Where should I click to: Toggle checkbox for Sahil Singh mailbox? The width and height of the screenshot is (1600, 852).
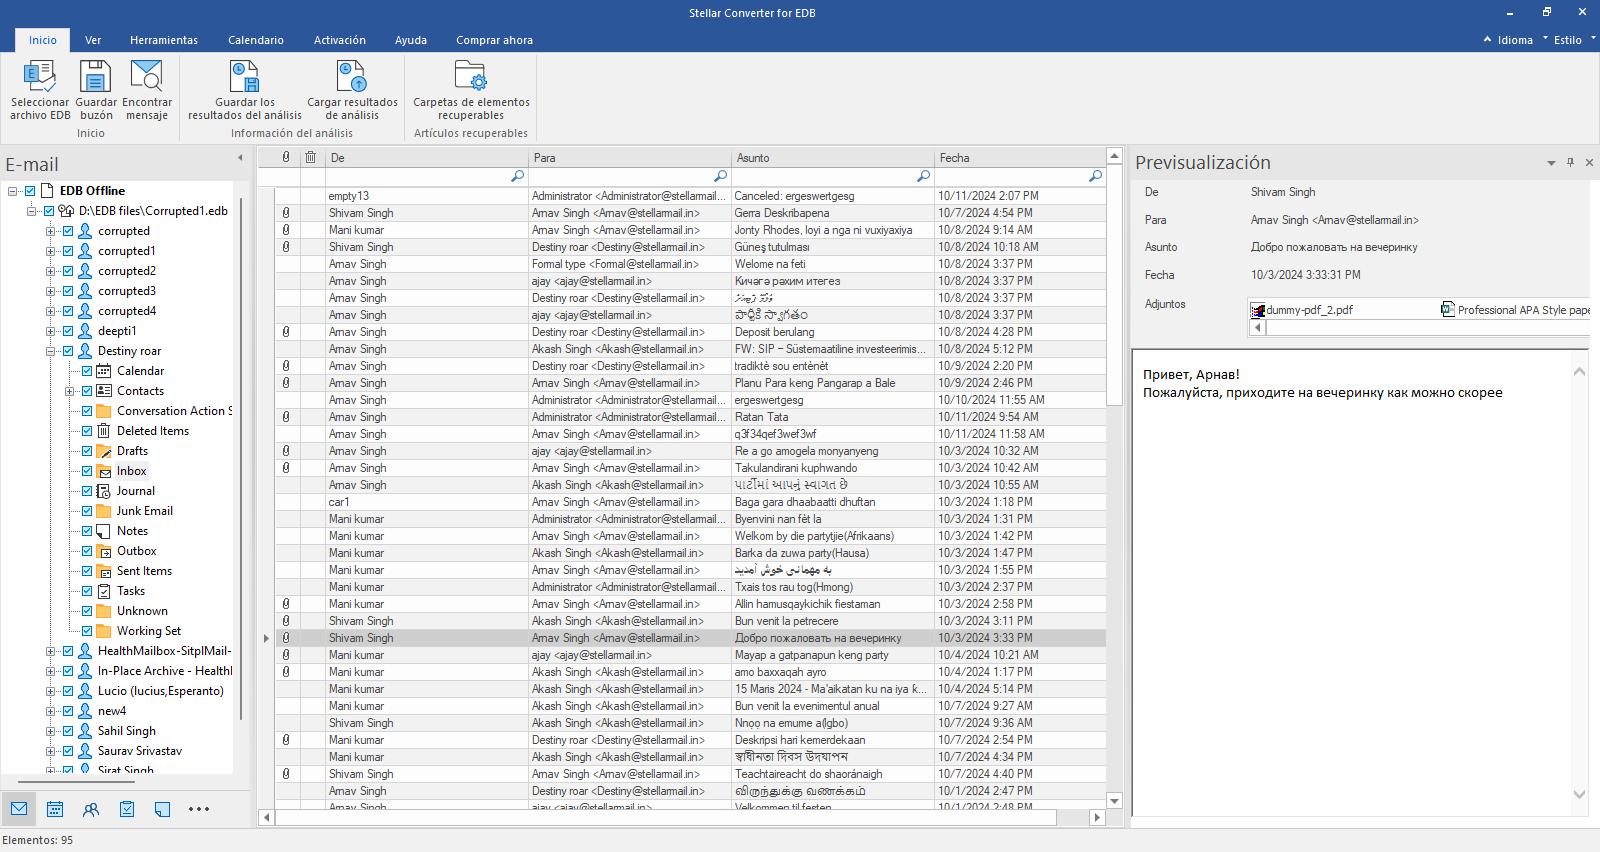pos(68,731)
